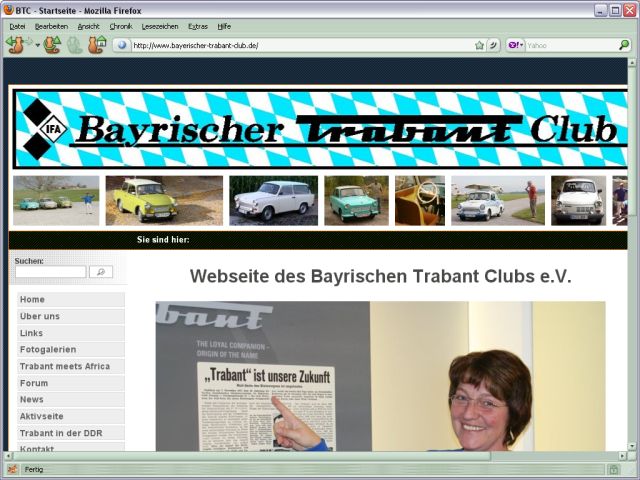Open the Kontakt link
This screenshot has height=480, width=640.
[71, 447]
